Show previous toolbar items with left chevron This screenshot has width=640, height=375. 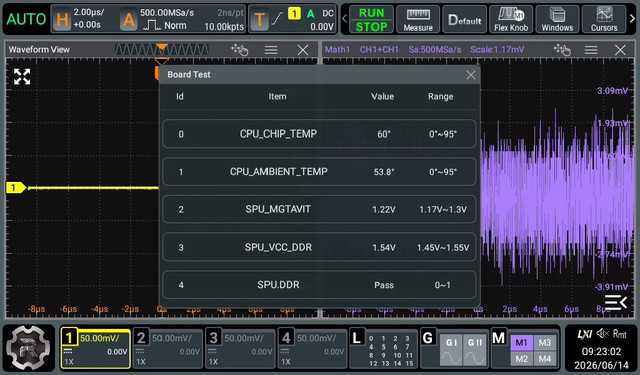(344, 19)
